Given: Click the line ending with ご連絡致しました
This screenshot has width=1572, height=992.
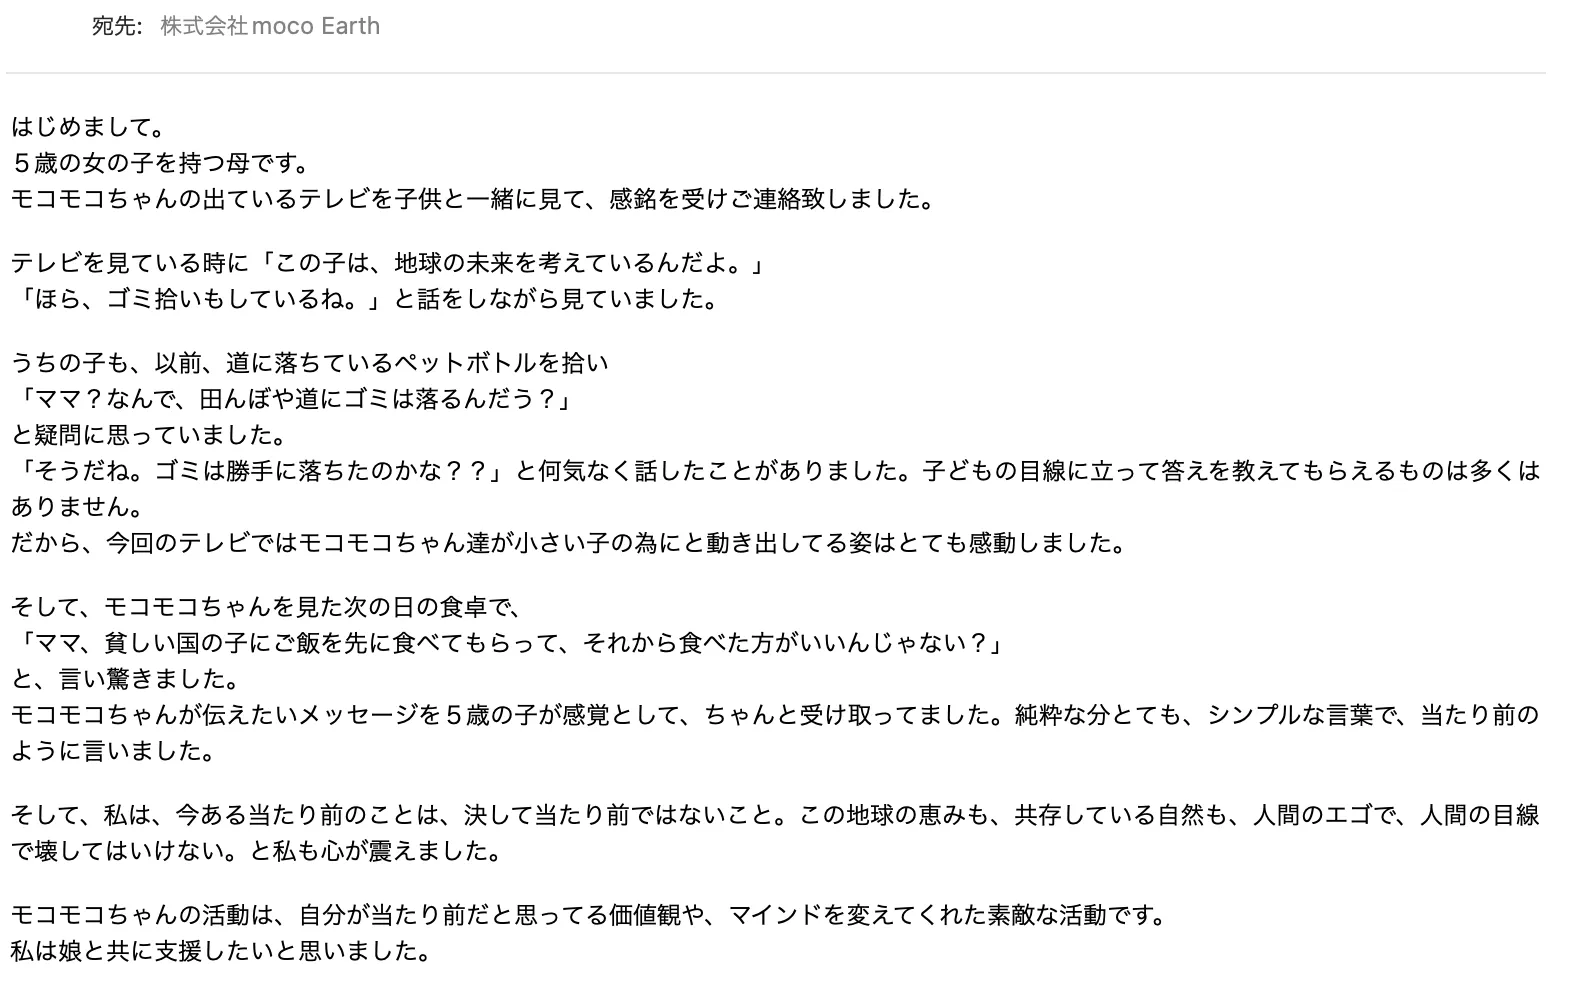Looking at the screenshot, I should click(x=473, y=199).
